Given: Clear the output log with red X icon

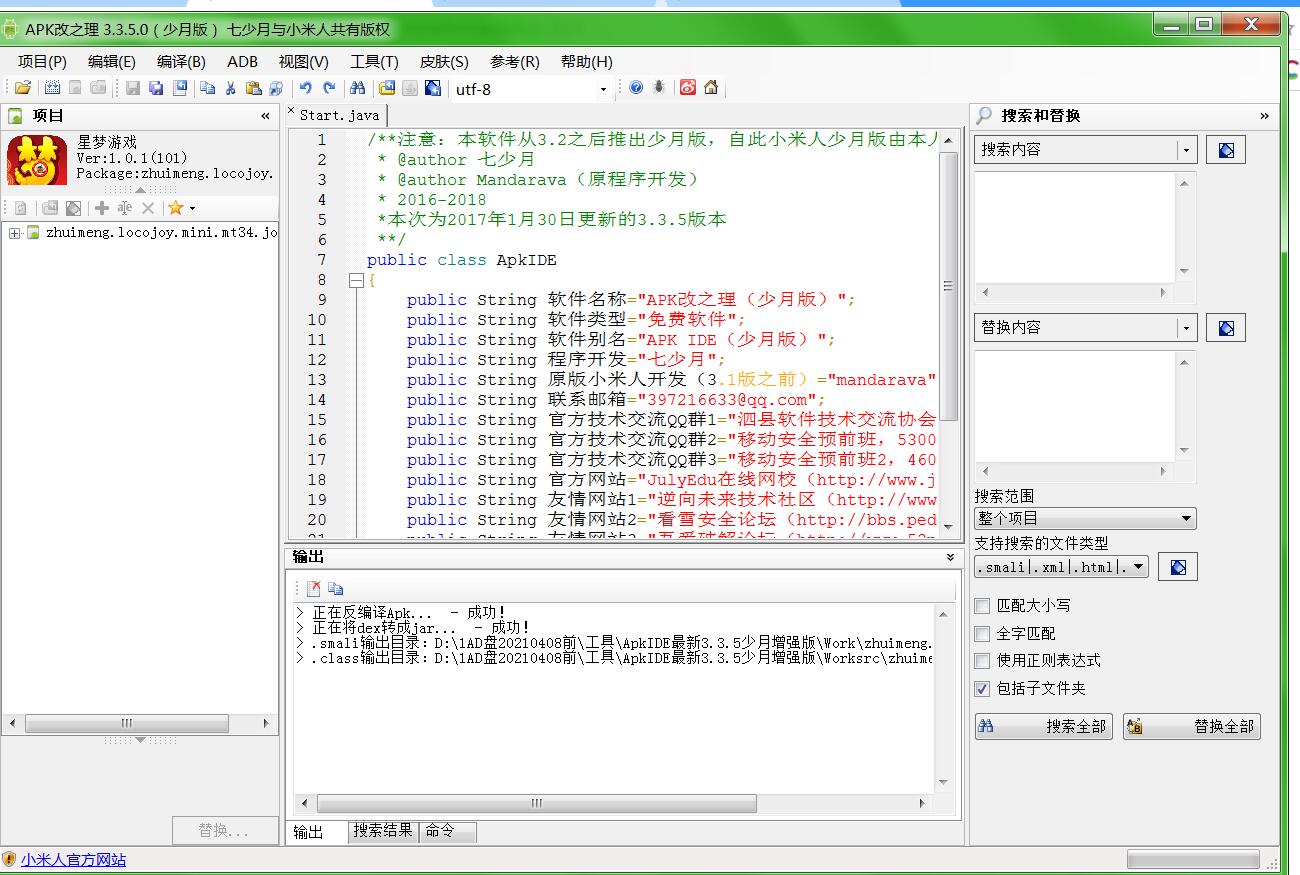Looking at the screenshot, I should pos(314,588).
